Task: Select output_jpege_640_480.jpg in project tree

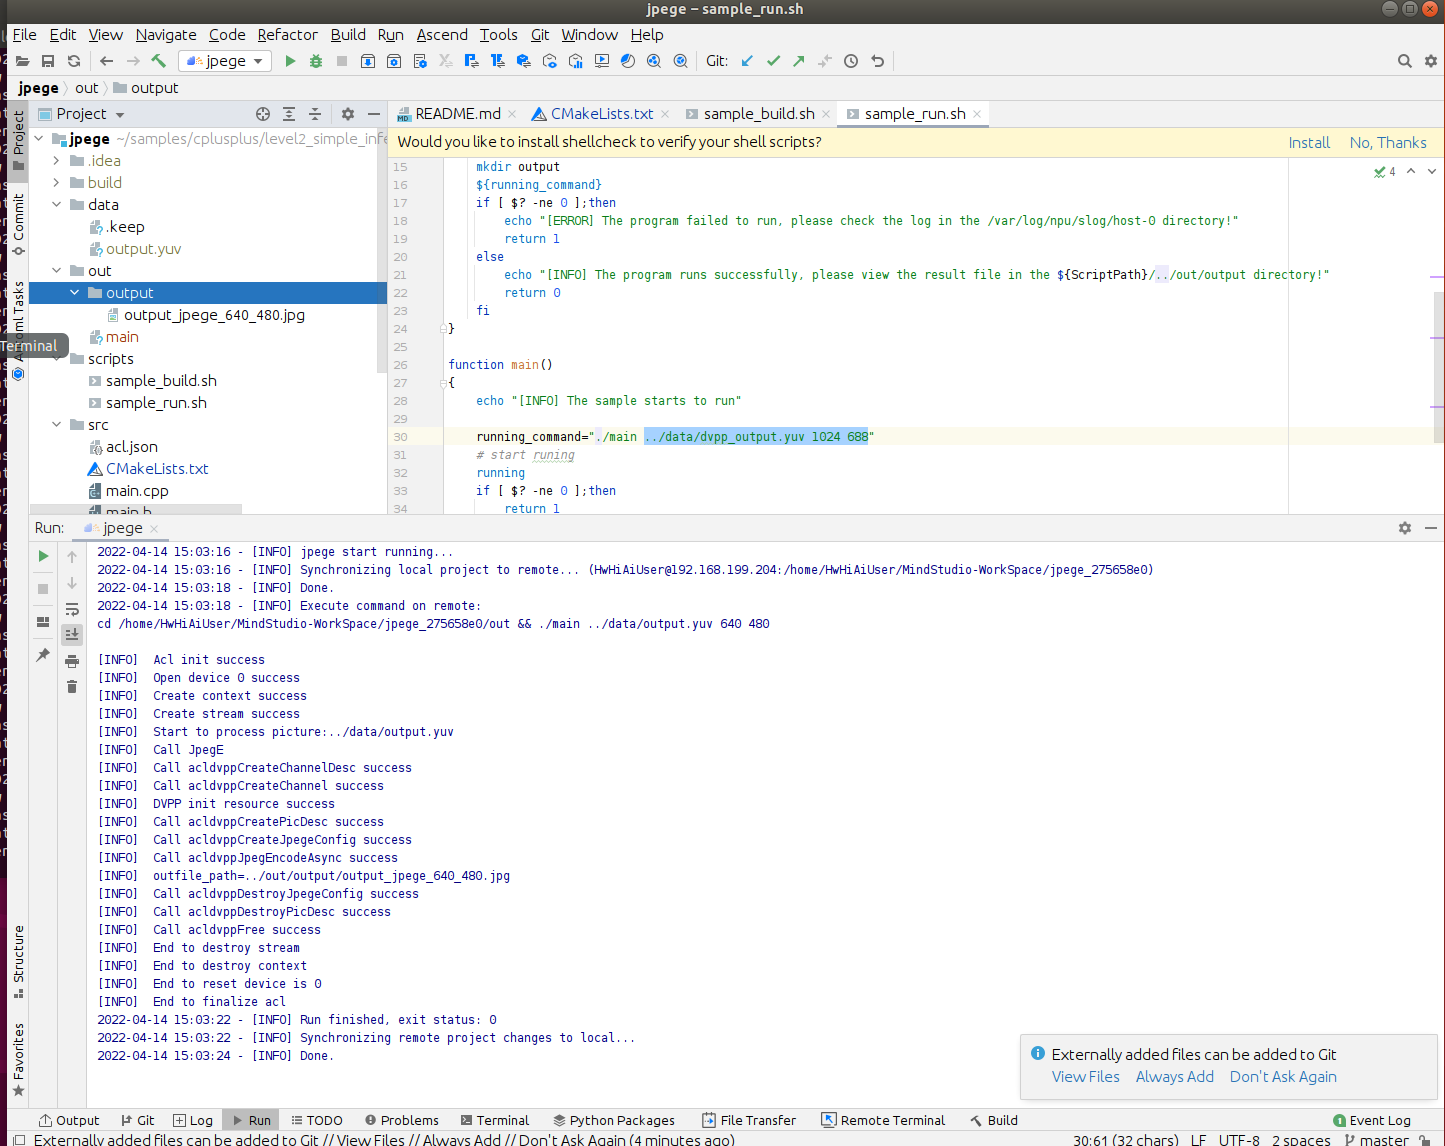Action: pos(214,315)
